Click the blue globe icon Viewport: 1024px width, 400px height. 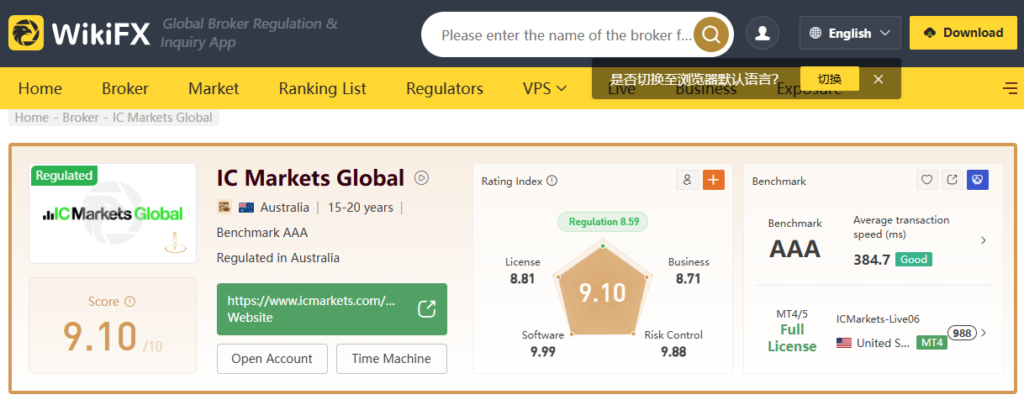[978, 180]
